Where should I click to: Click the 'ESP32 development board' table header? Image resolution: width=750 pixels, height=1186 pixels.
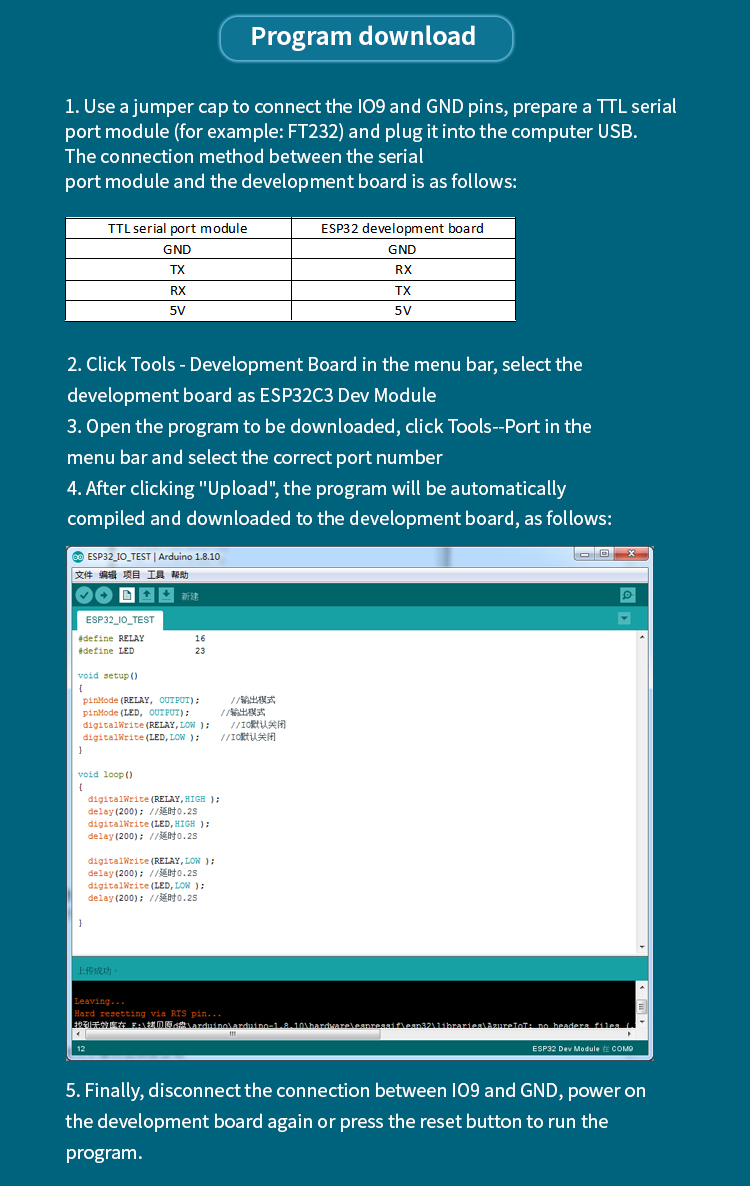point(402,228)
